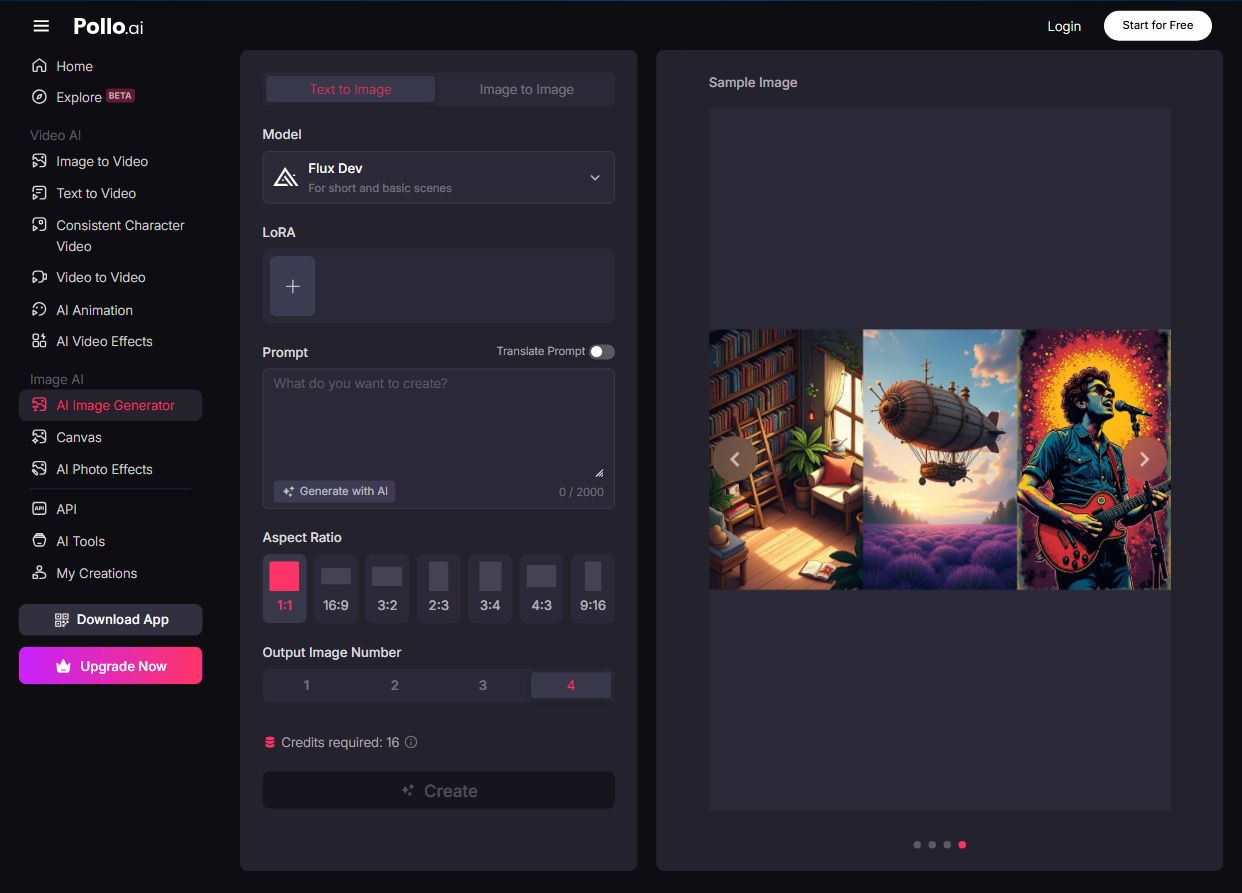Click the crown icon on Upgrade Now
Image resolution: width=1242 pixels, height=893 pixels.
(64, 666)
